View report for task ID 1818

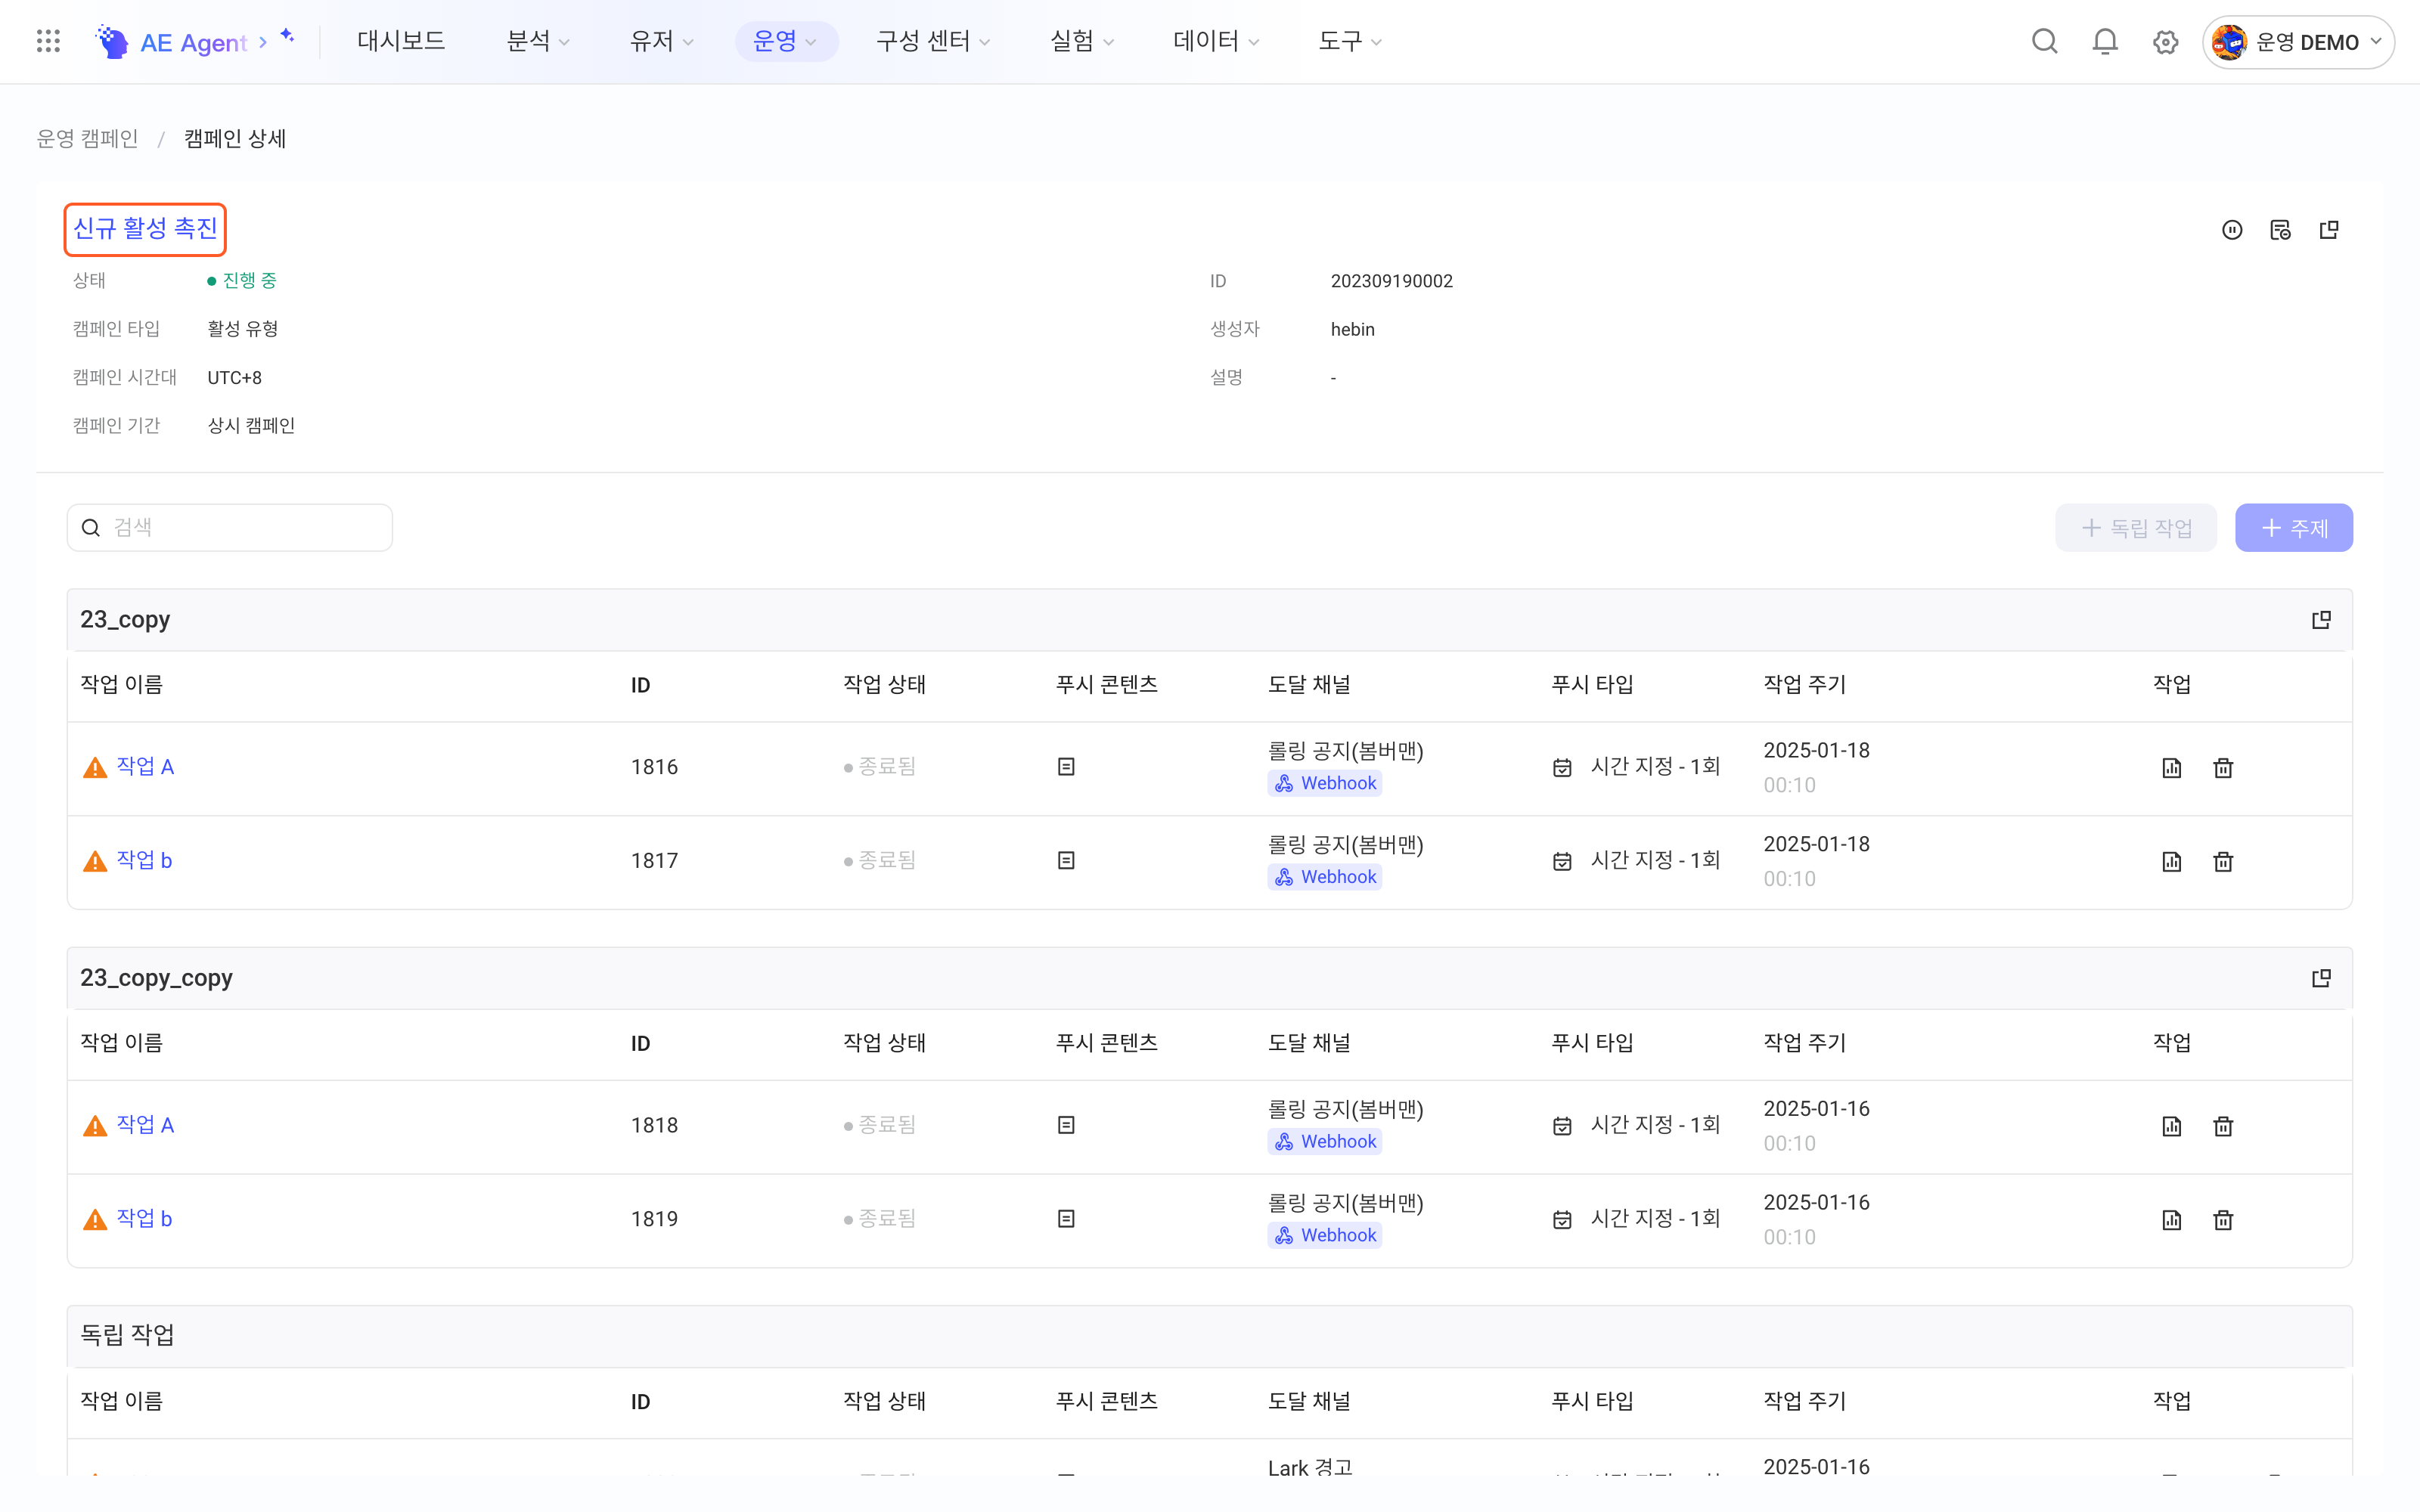coord(2171,1126)
